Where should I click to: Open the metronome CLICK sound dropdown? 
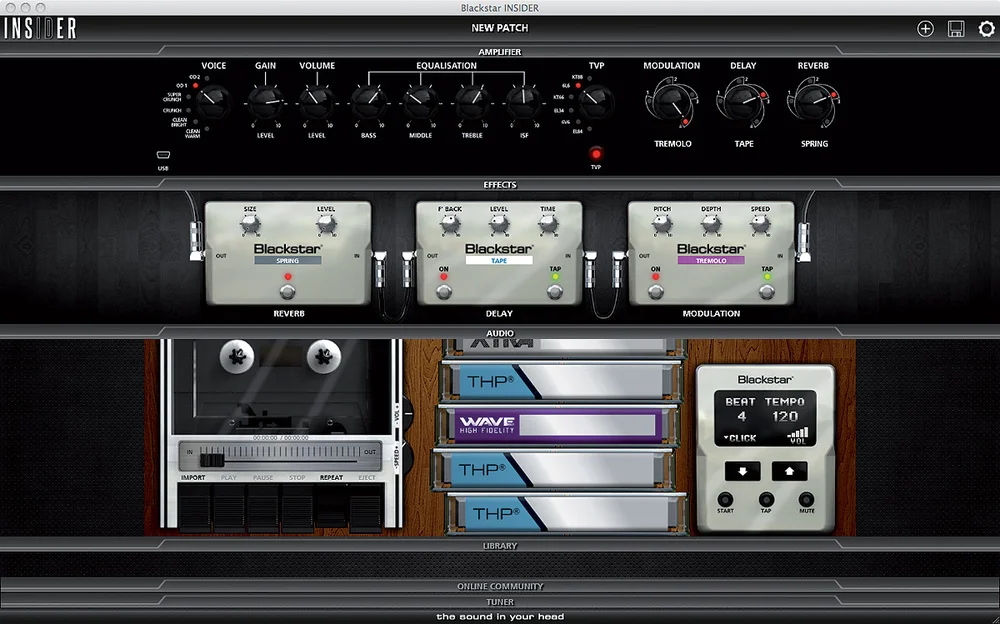740,438
